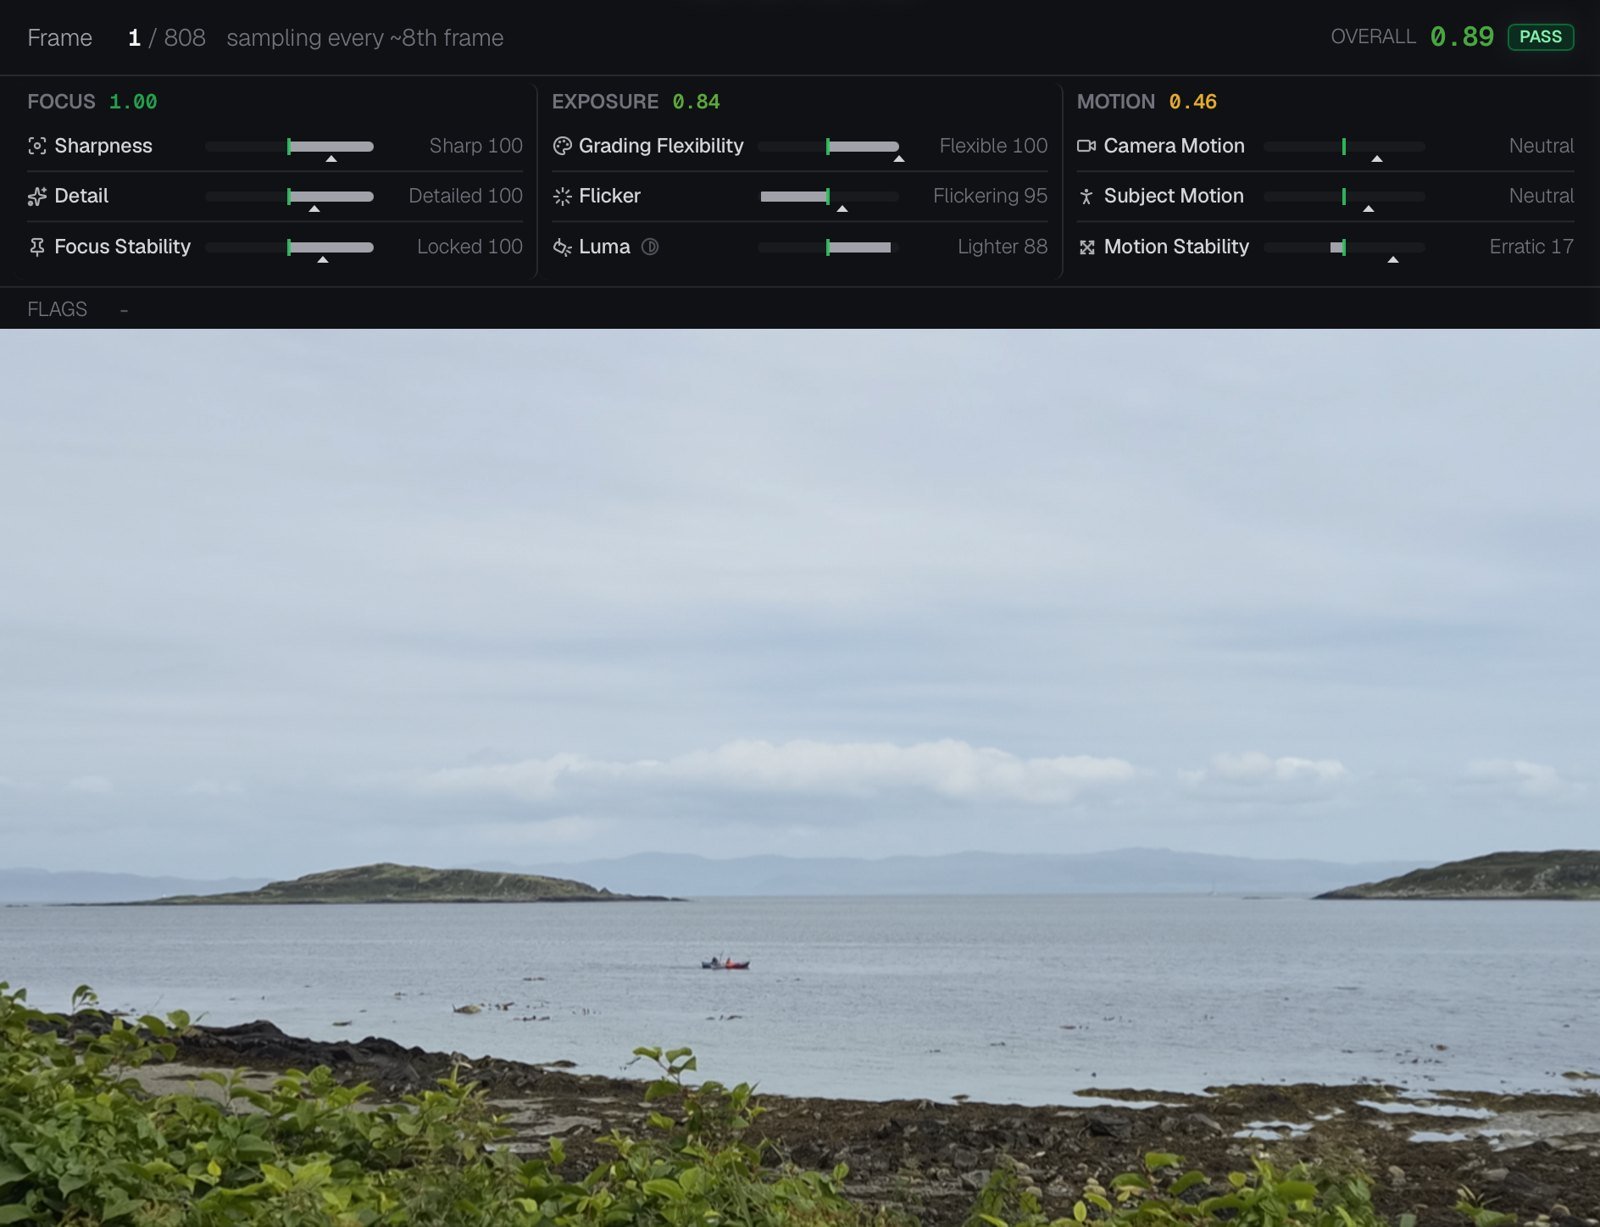The width and height of the screenshot is (1600, 1227).
Task: Click the 'Flickering 95' value
Action: point(990,196)
